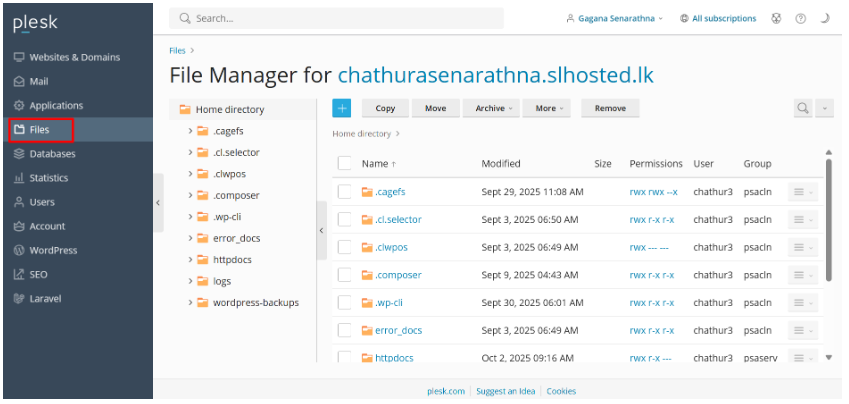Tick the checkbox for .cagefs folder
The width and height of the screenshot is (849, 404).
pos(345,192)
